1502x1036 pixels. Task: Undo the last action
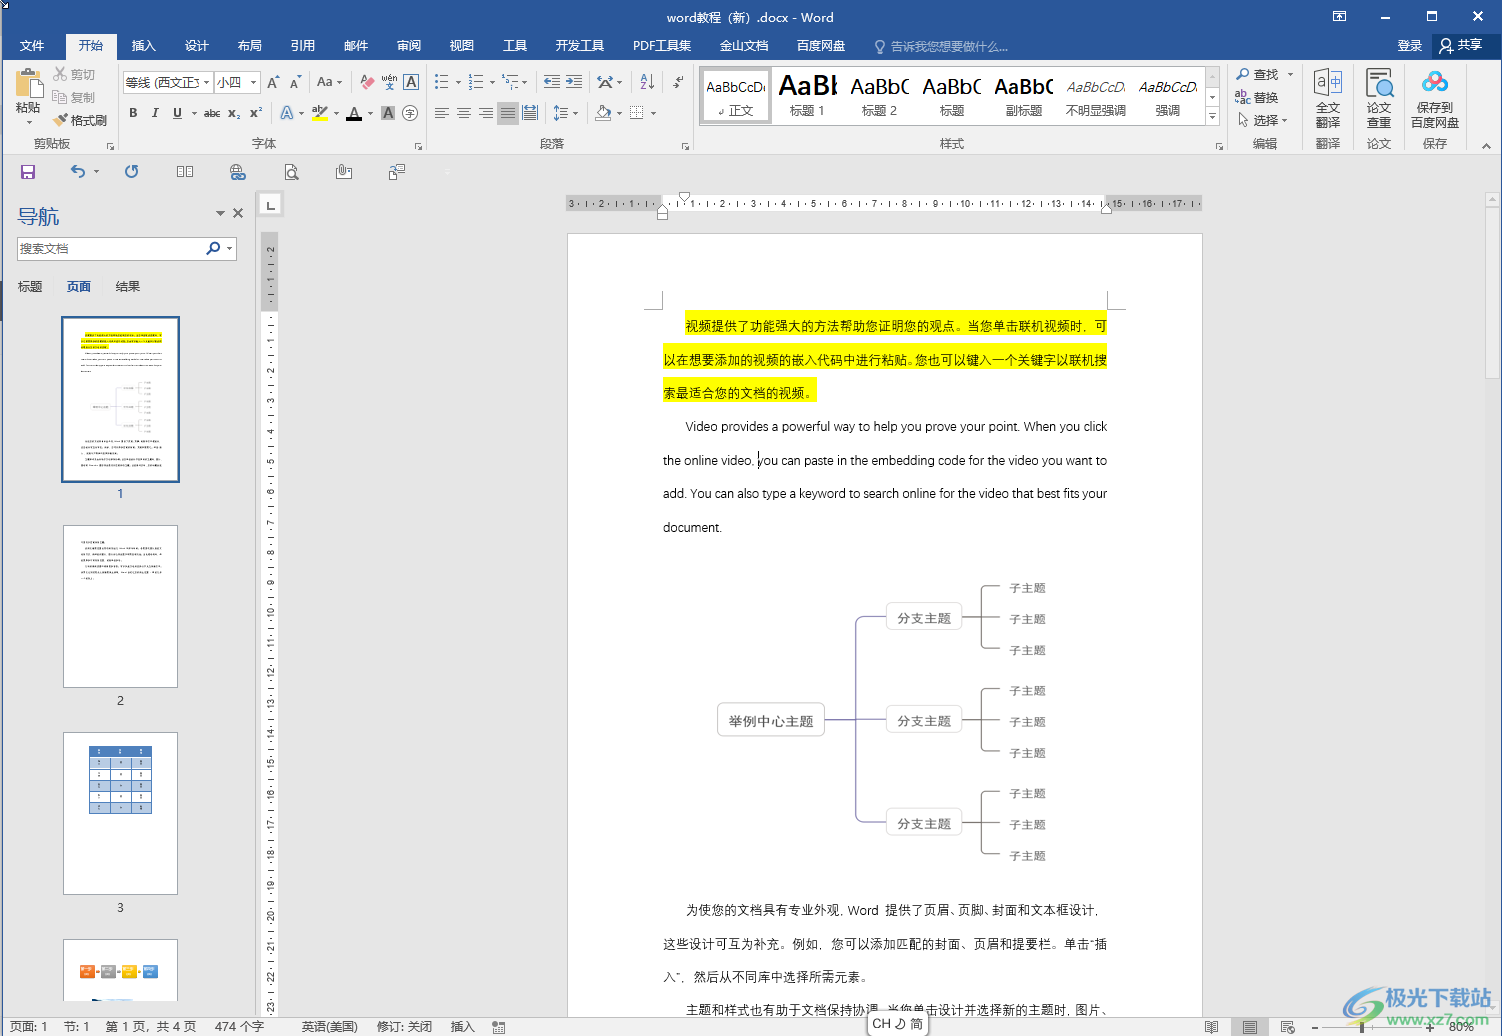pyautogui.click(x=78, y=172)
